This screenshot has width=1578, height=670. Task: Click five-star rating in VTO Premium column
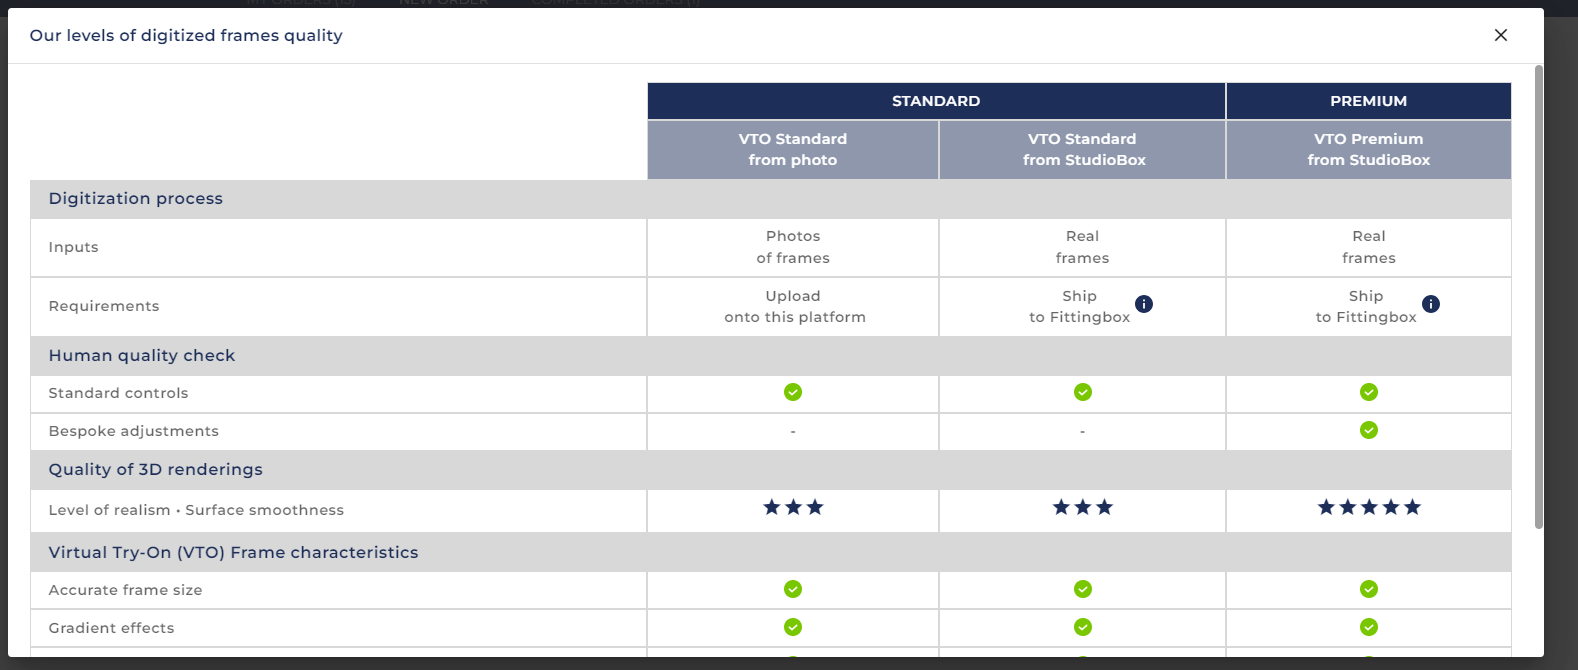pyautogui.click(x=1369, y=508)
